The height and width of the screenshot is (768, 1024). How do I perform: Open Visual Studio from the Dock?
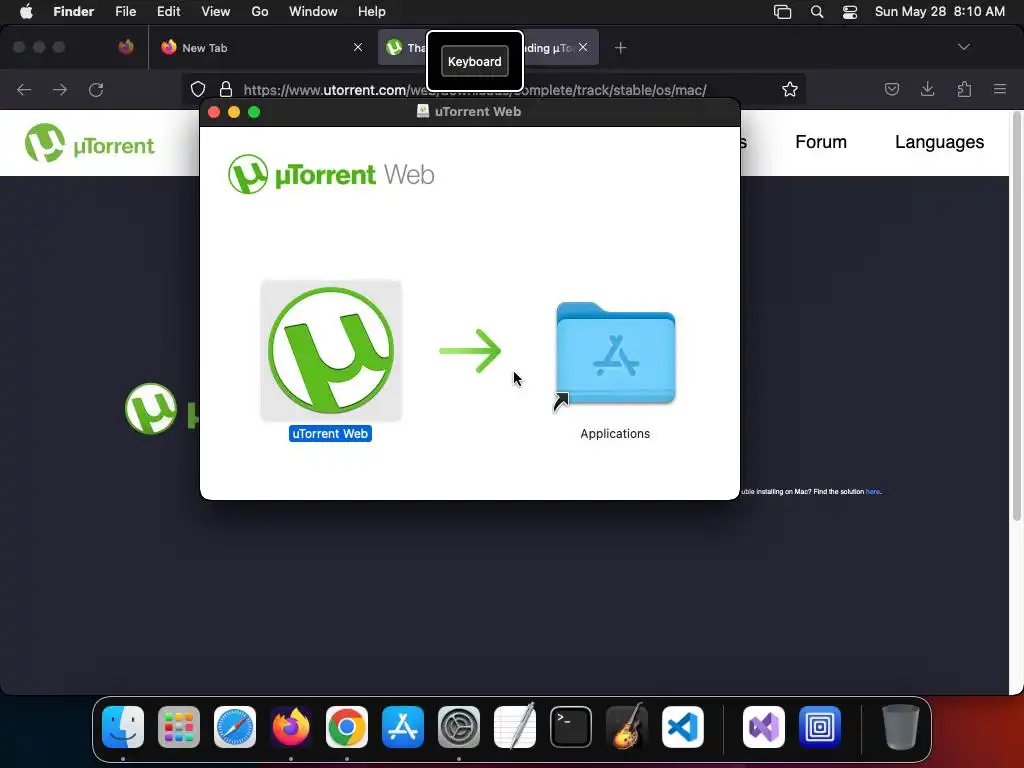[x=764, y=727]
